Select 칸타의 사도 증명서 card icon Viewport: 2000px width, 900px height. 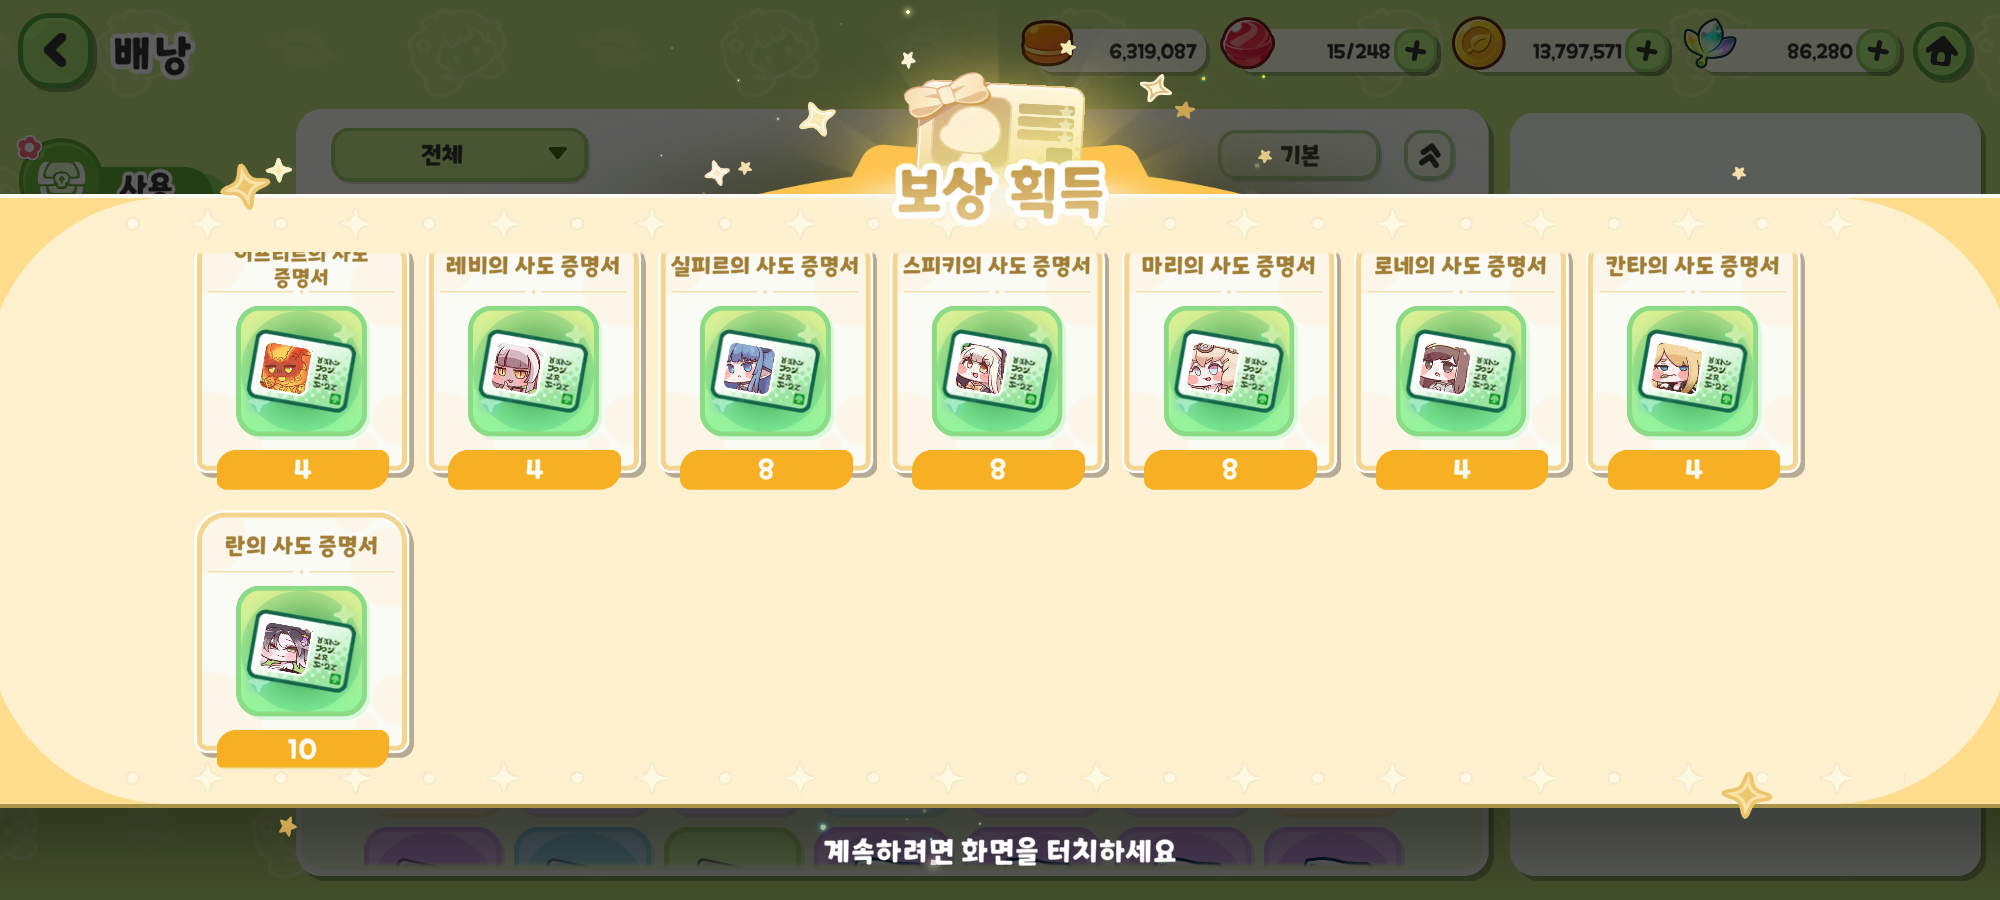click(x=1693, y=371)
